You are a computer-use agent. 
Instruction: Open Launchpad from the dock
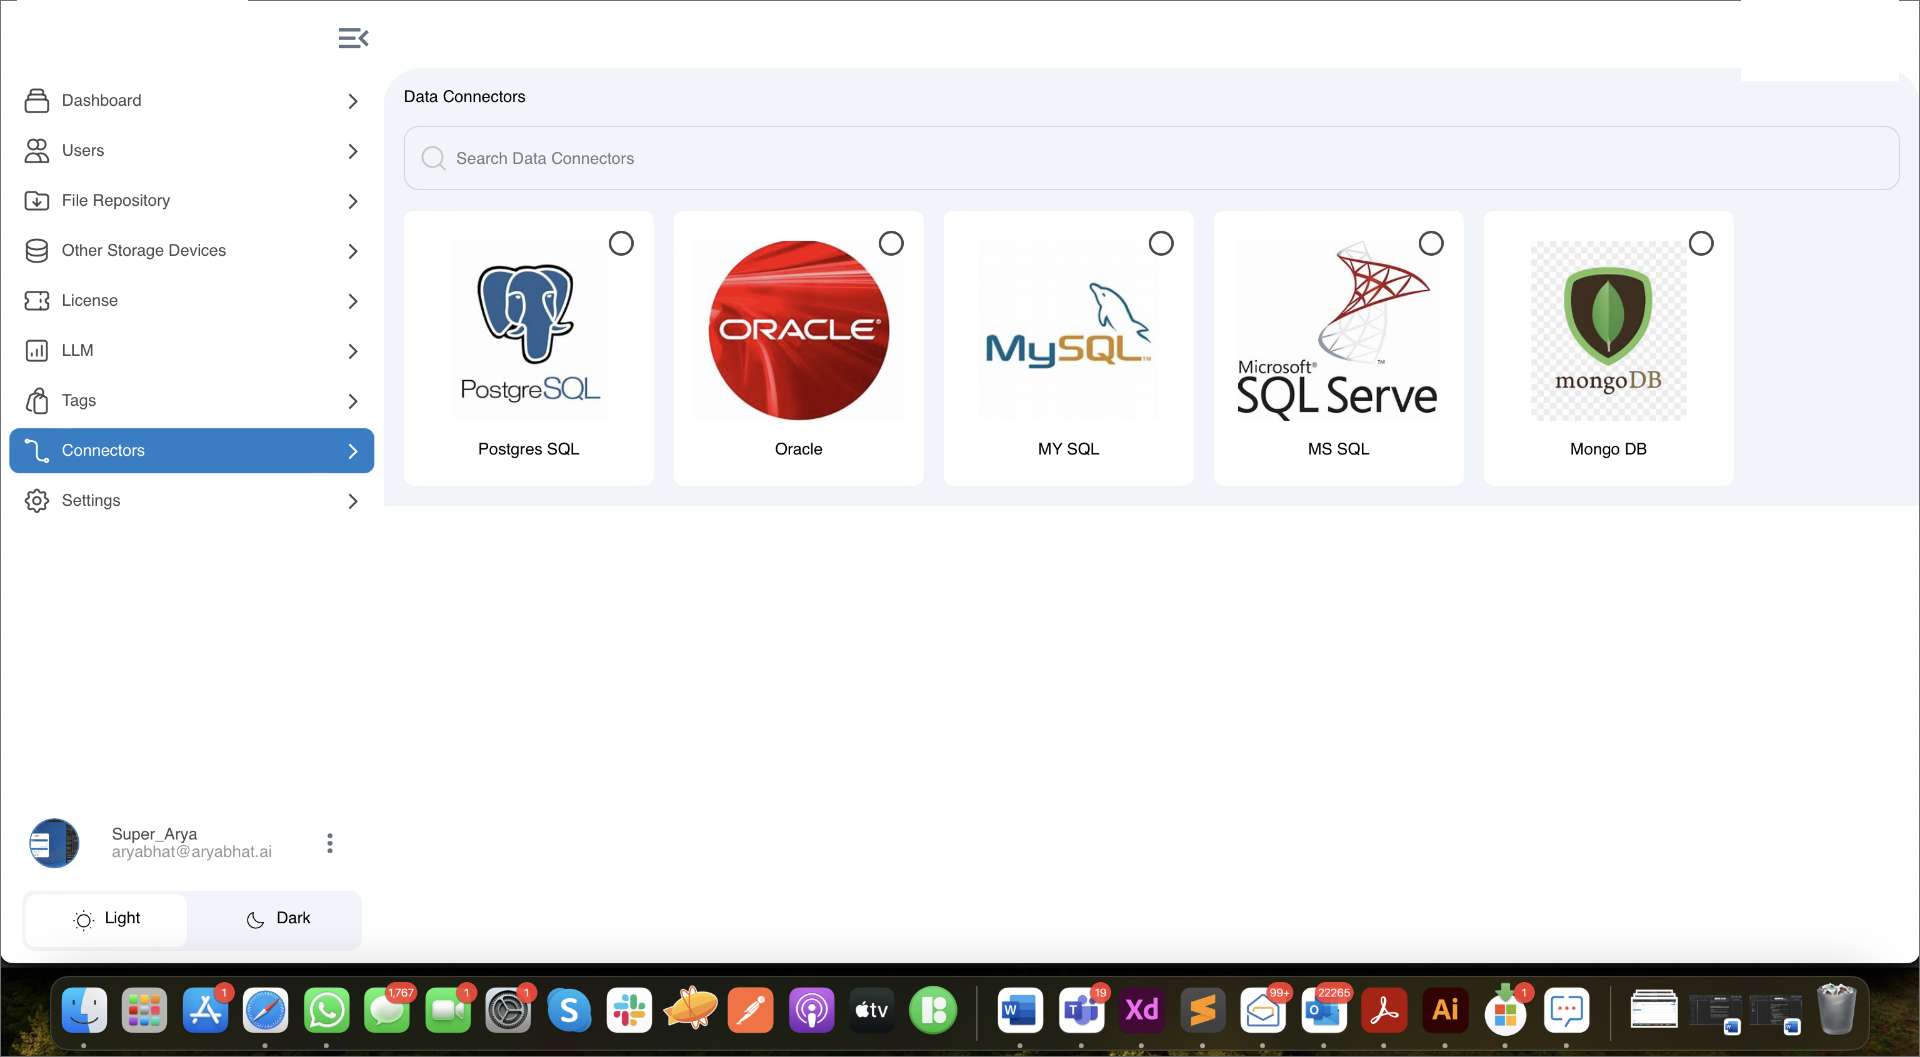tap(145, 1011)
